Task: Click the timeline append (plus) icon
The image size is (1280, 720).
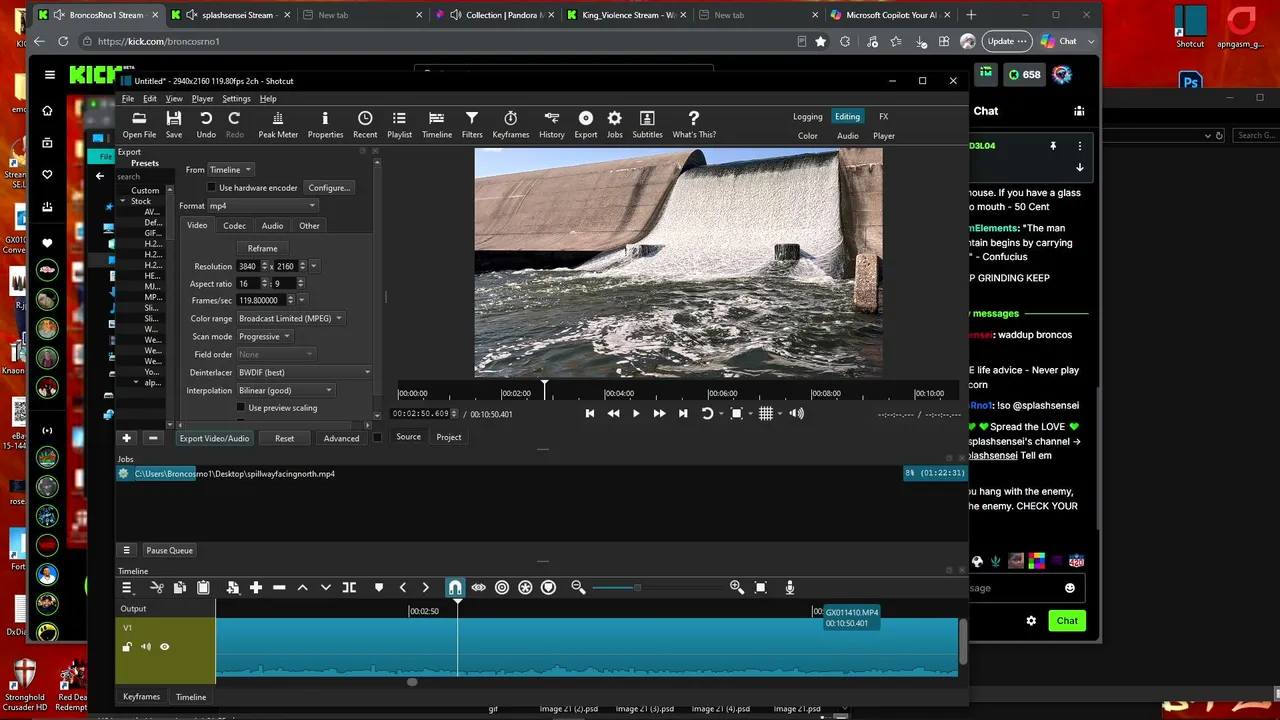Action: pyautogui.click(x=256, y=588)
